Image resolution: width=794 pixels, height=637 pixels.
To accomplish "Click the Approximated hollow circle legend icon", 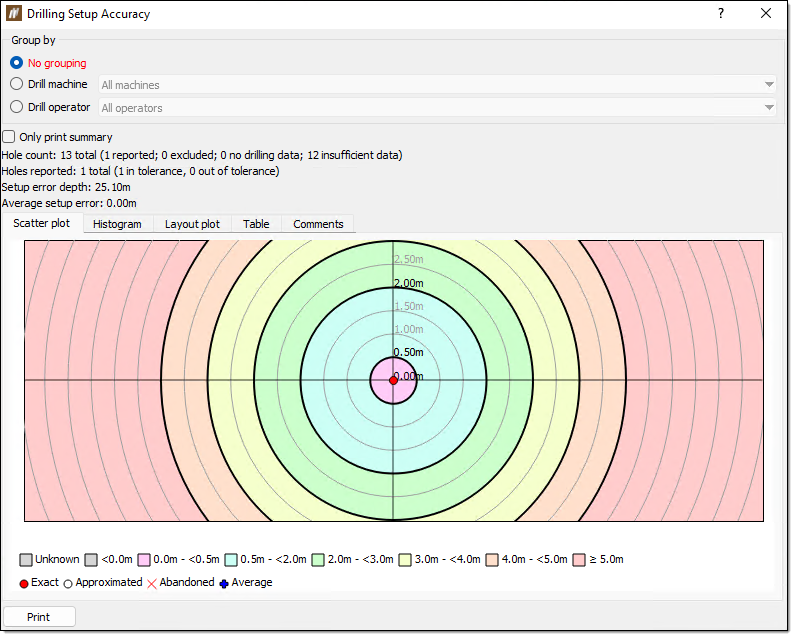I will click(68, 585).
